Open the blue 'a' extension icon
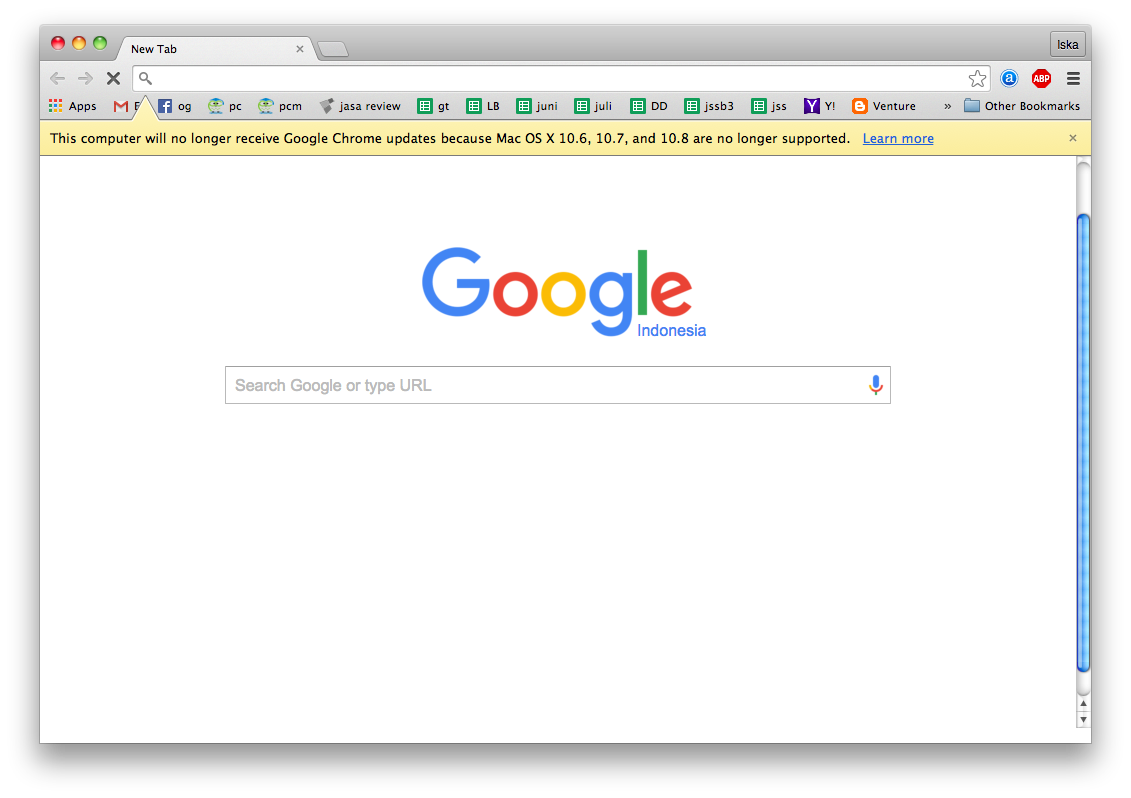The height and width of the screenshot is (798, 1131). (1009, 79)
